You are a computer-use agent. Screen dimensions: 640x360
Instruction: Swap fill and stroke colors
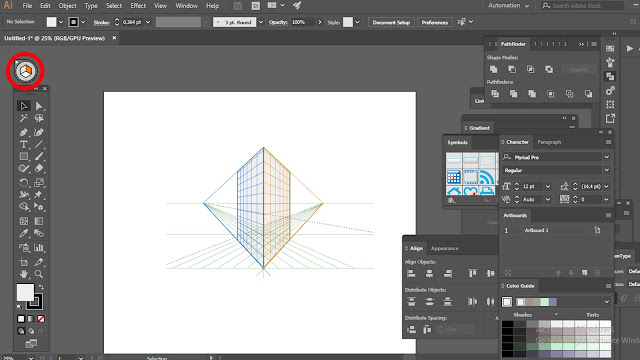pos(41,287)
